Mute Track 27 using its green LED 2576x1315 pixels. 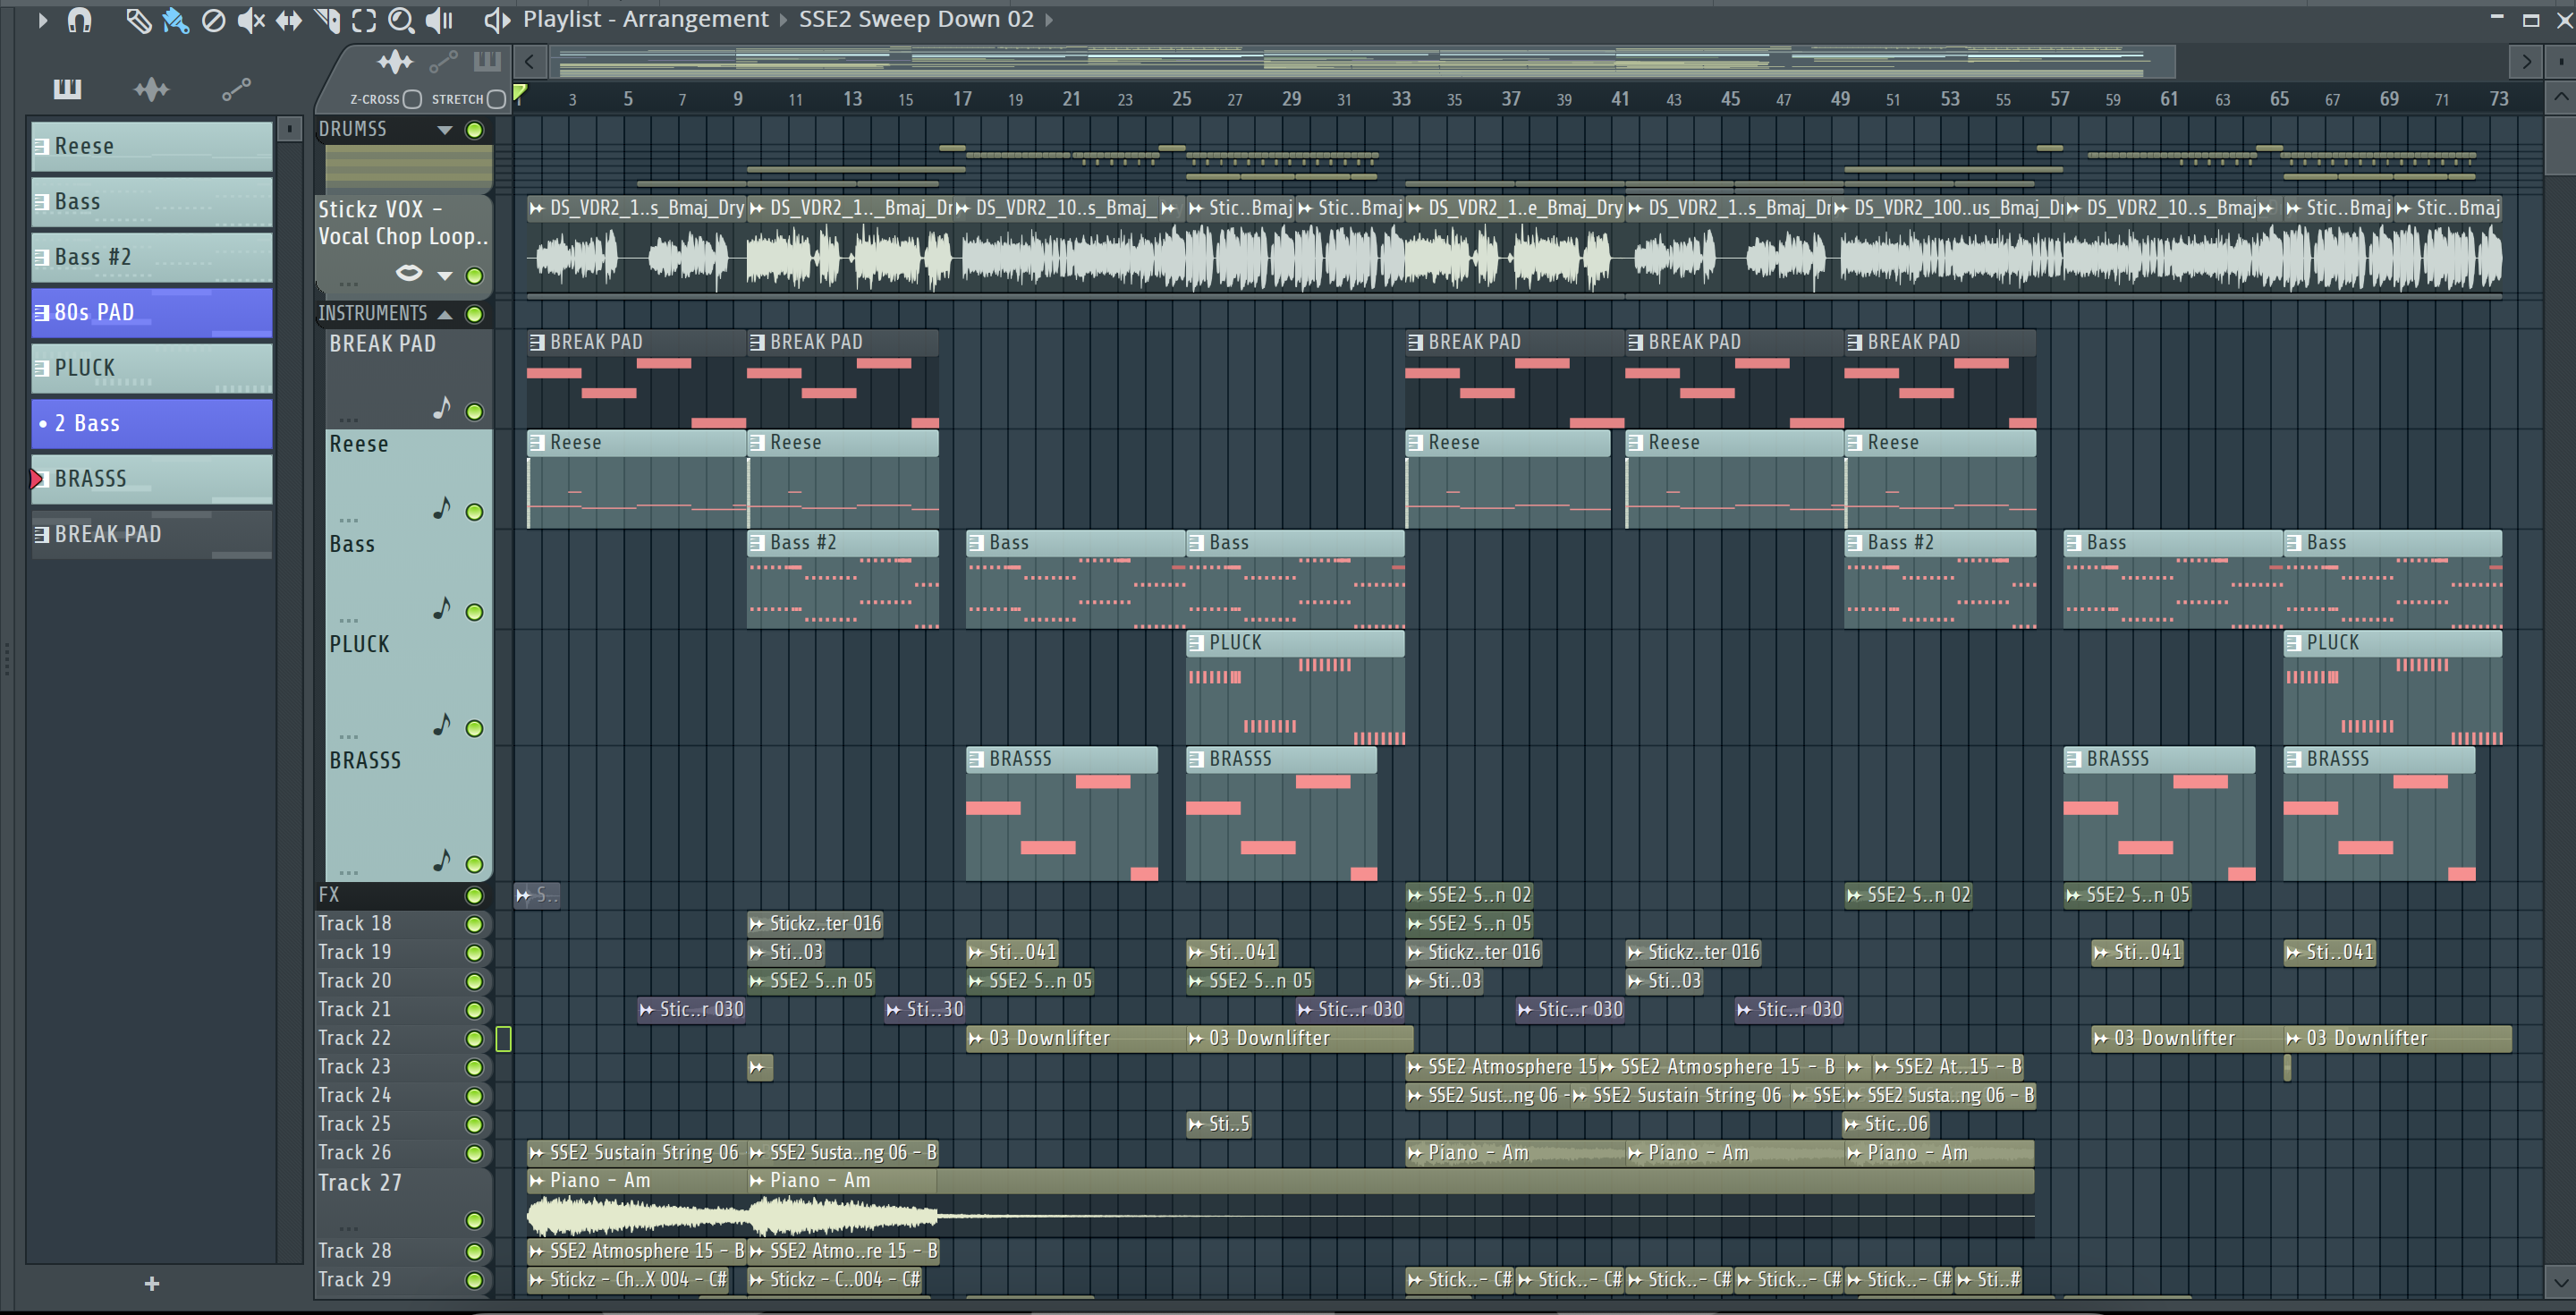475,1221
